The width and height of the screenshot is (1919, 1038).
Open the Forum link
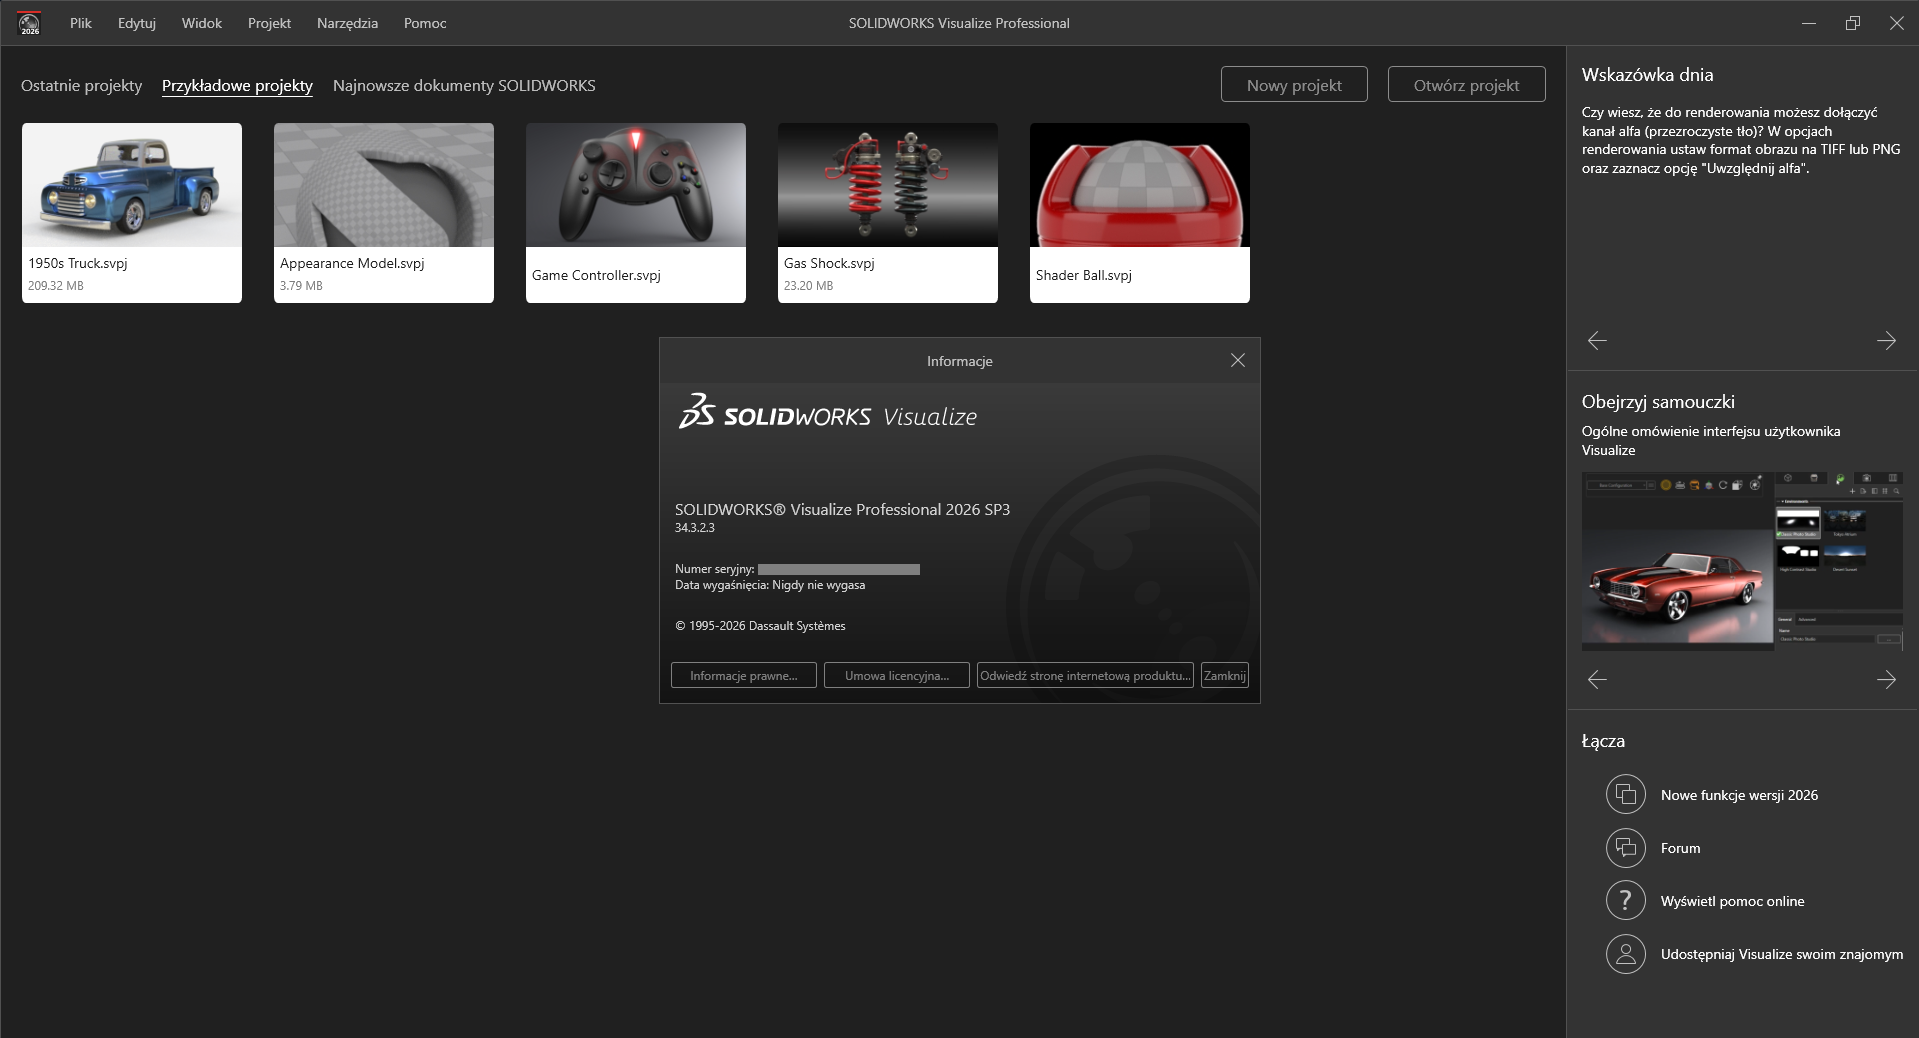pyautogui.click(x=1680, y=848)
